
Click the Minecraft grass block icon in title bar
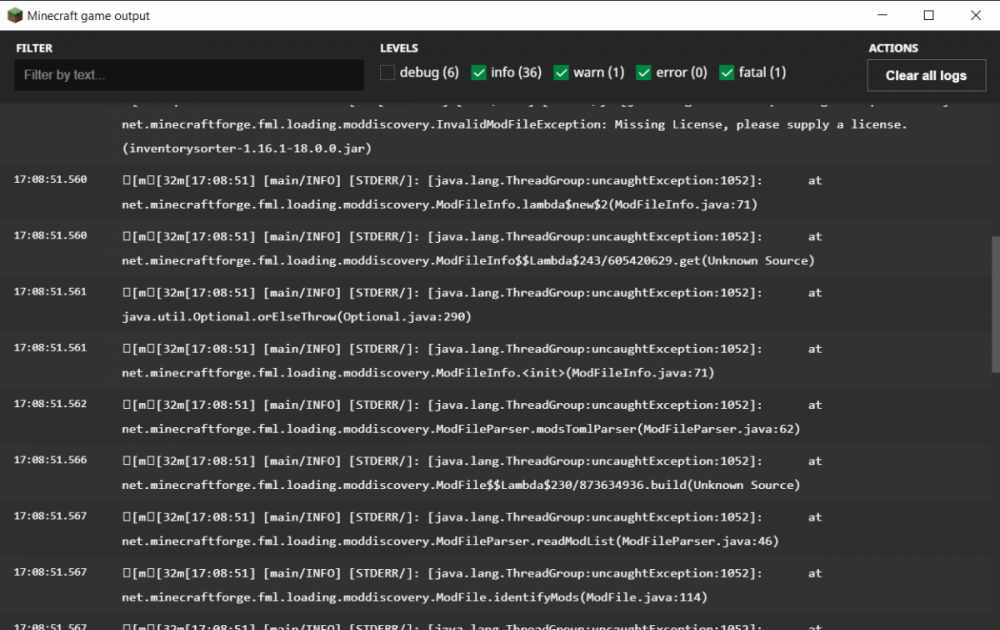[x=14, y=15]
